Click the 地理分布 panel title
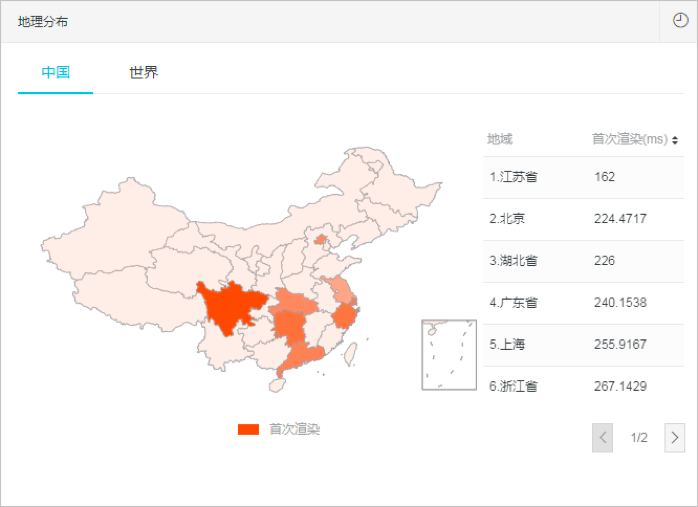Image resolution: width=698 pixels, height=507 pixels. click(x=43, y=21)
